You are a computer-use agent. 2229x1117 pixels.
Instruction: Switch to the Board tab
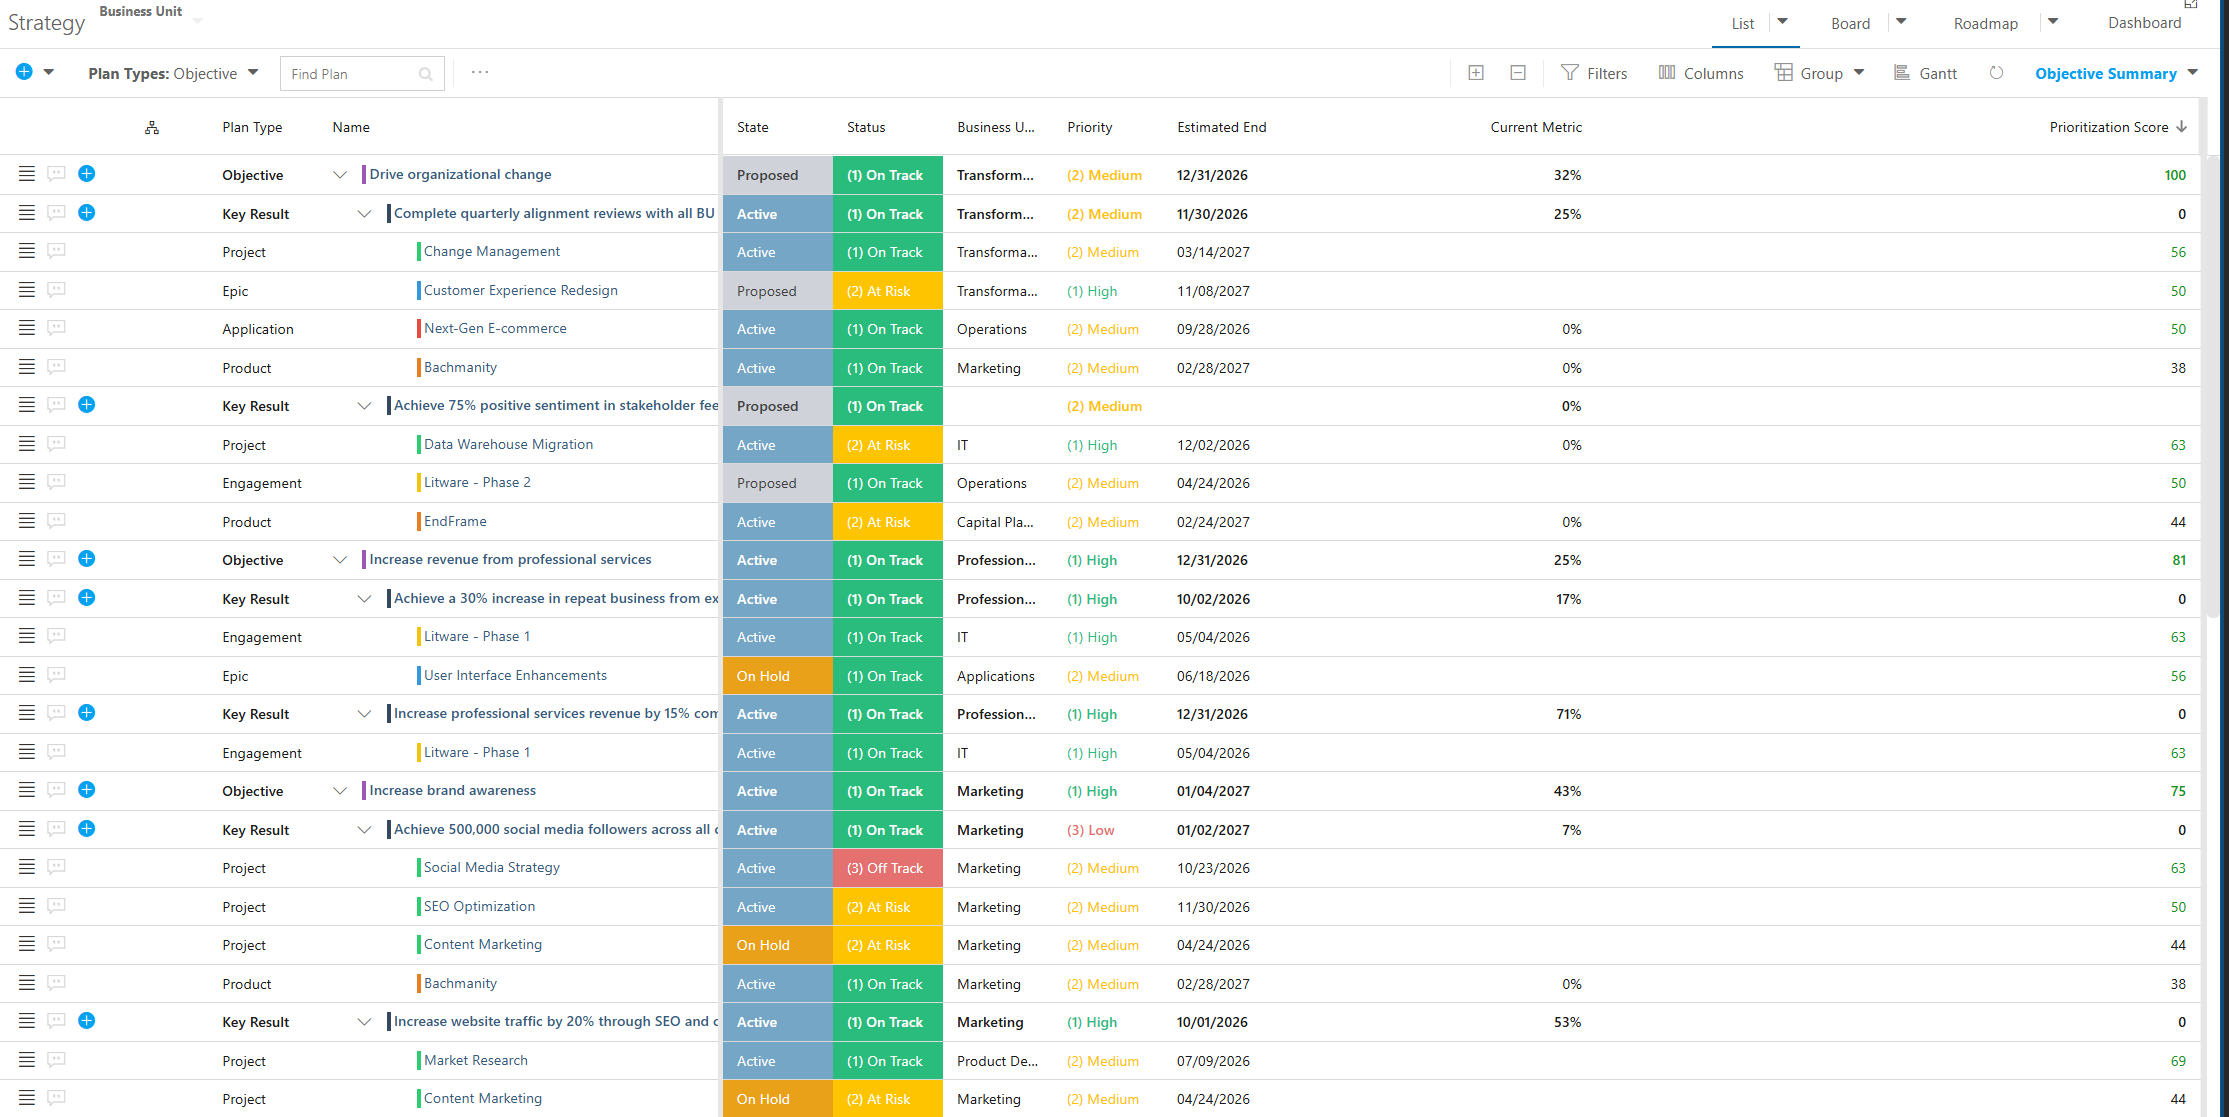pyautogui.click(x=1850, y=23)
